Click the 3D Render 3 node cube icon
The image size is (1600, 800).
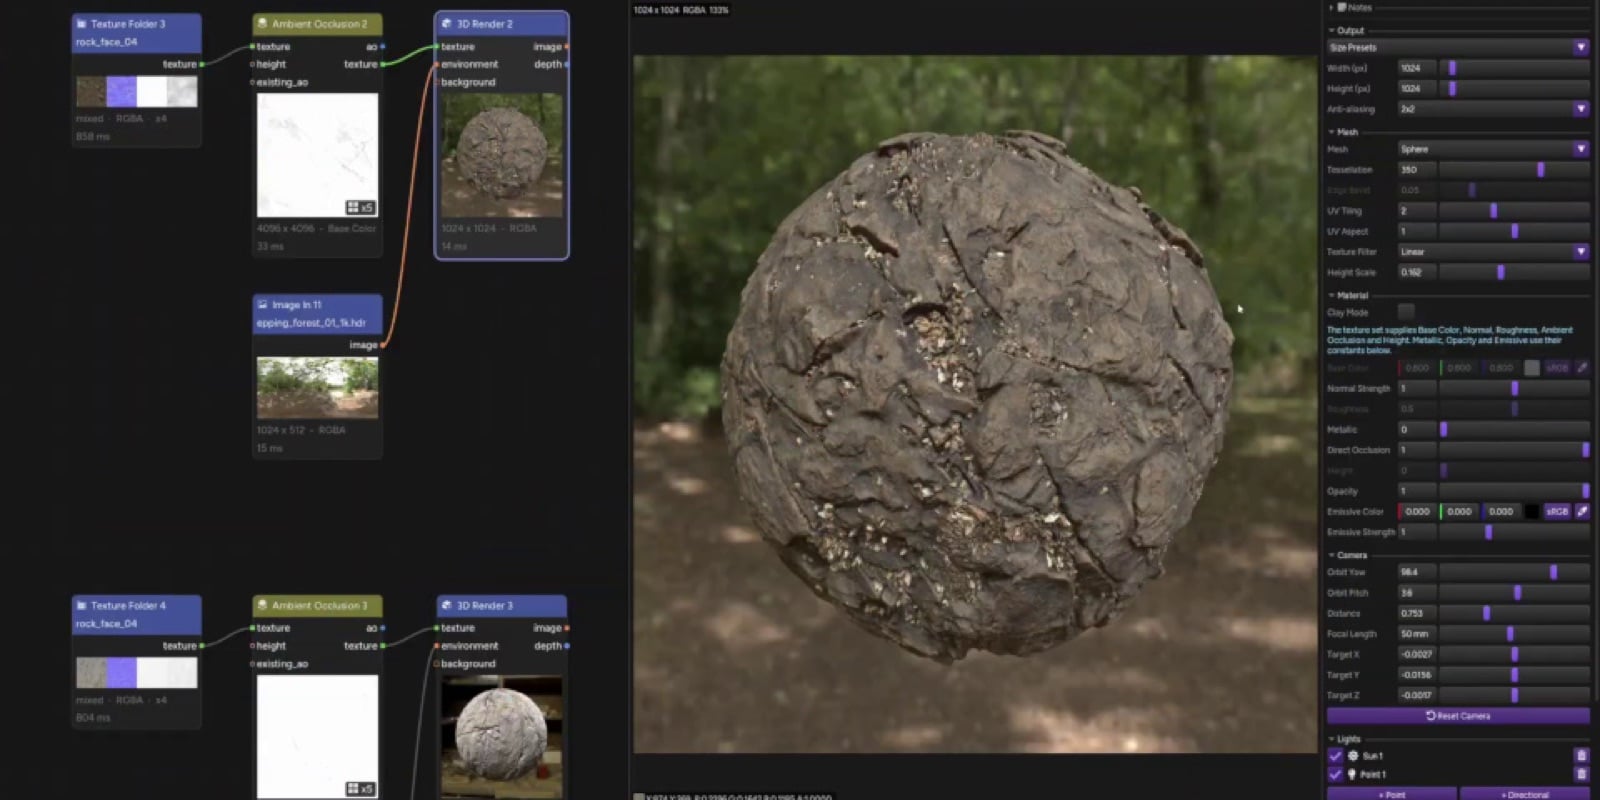click(x=447, y=605)
